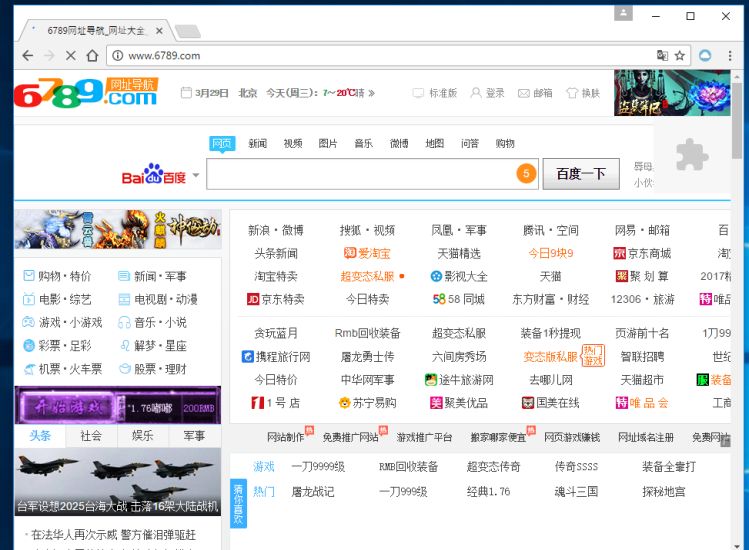Image resolution: width=749 pixels, height=550 pixels.
Task: Click the page vertical scrollbar thumb
Action: pyautogui.click(x=737, y=120)
